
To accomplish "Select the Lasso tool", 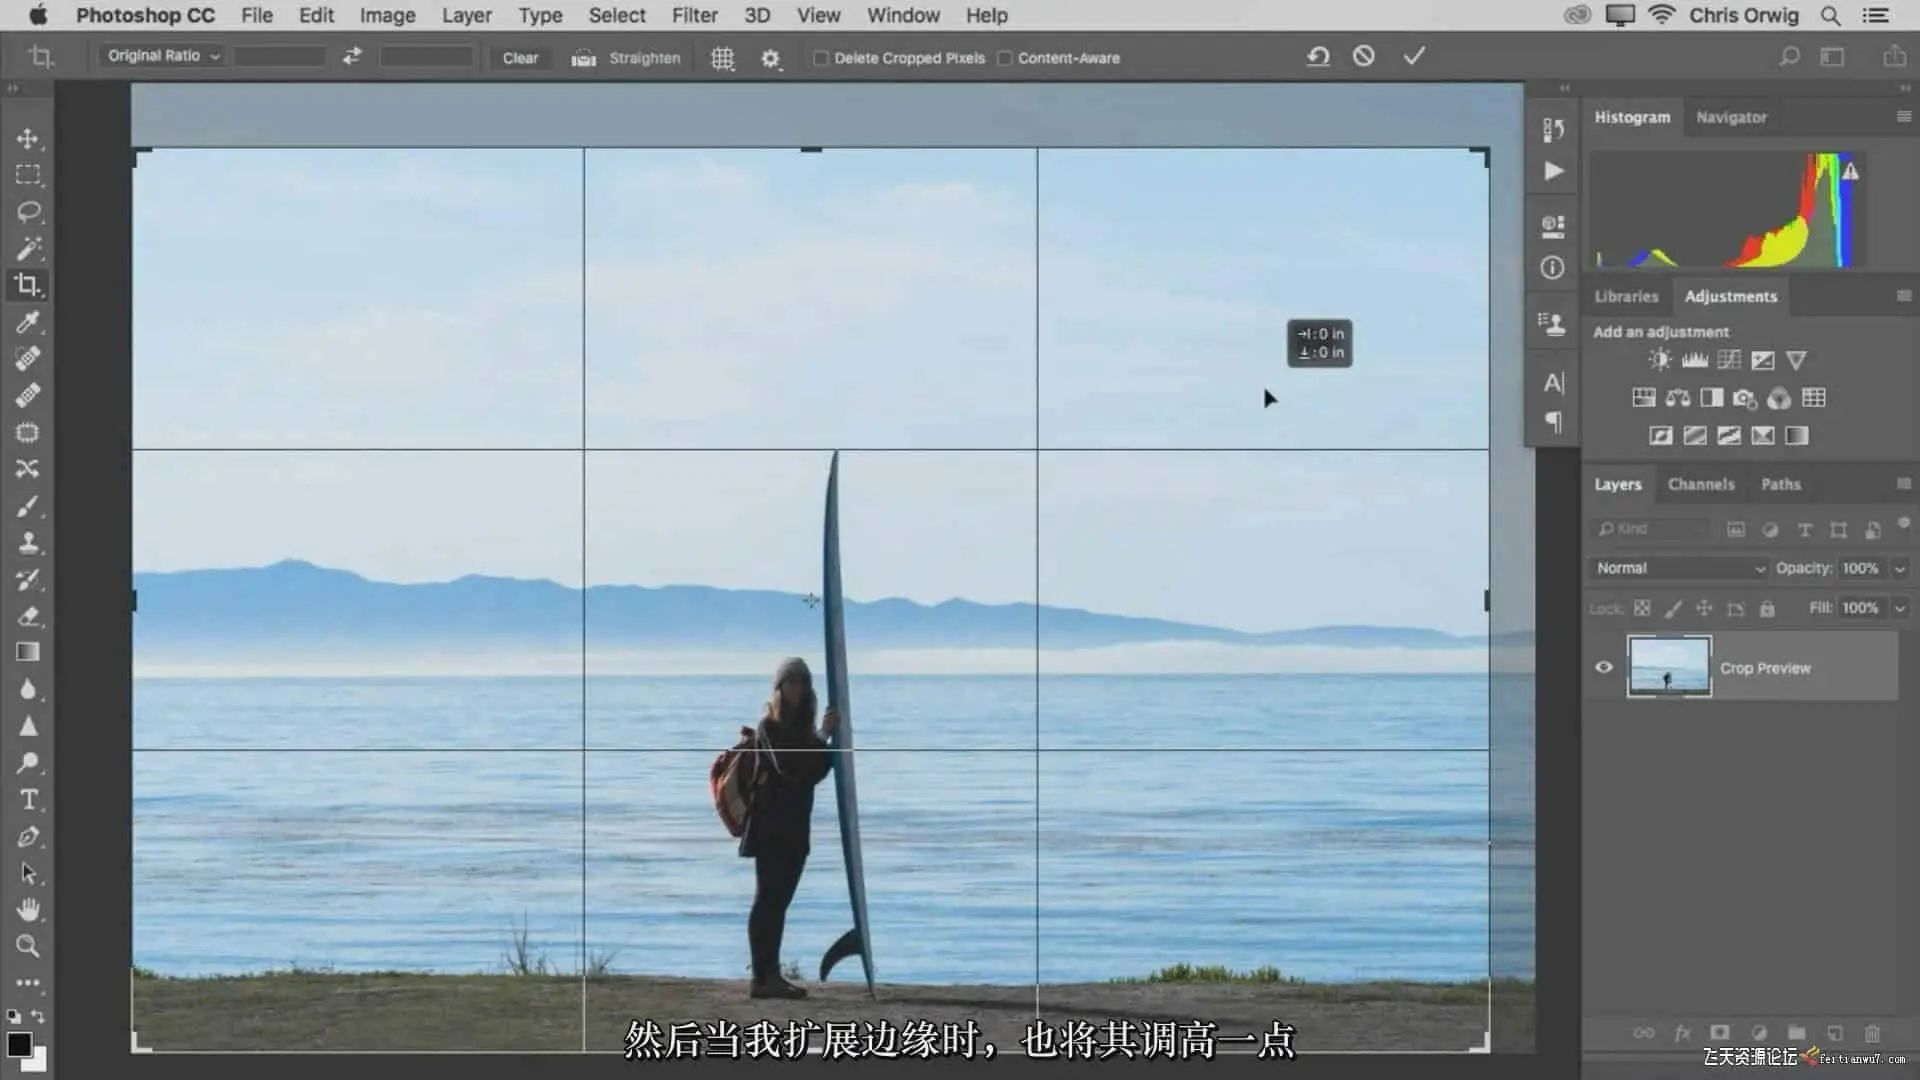I will pos(28,212).
